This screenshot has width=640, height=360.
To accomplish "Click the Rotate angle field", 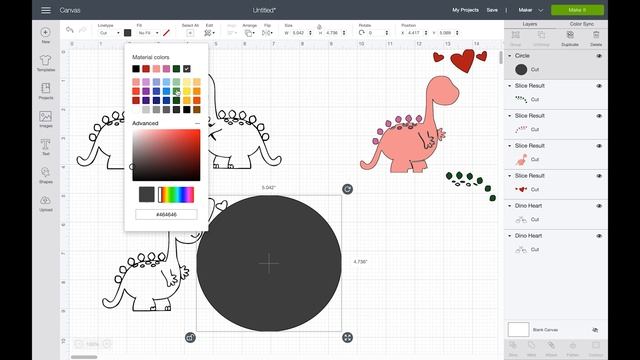I will click(x=378, y=33).
